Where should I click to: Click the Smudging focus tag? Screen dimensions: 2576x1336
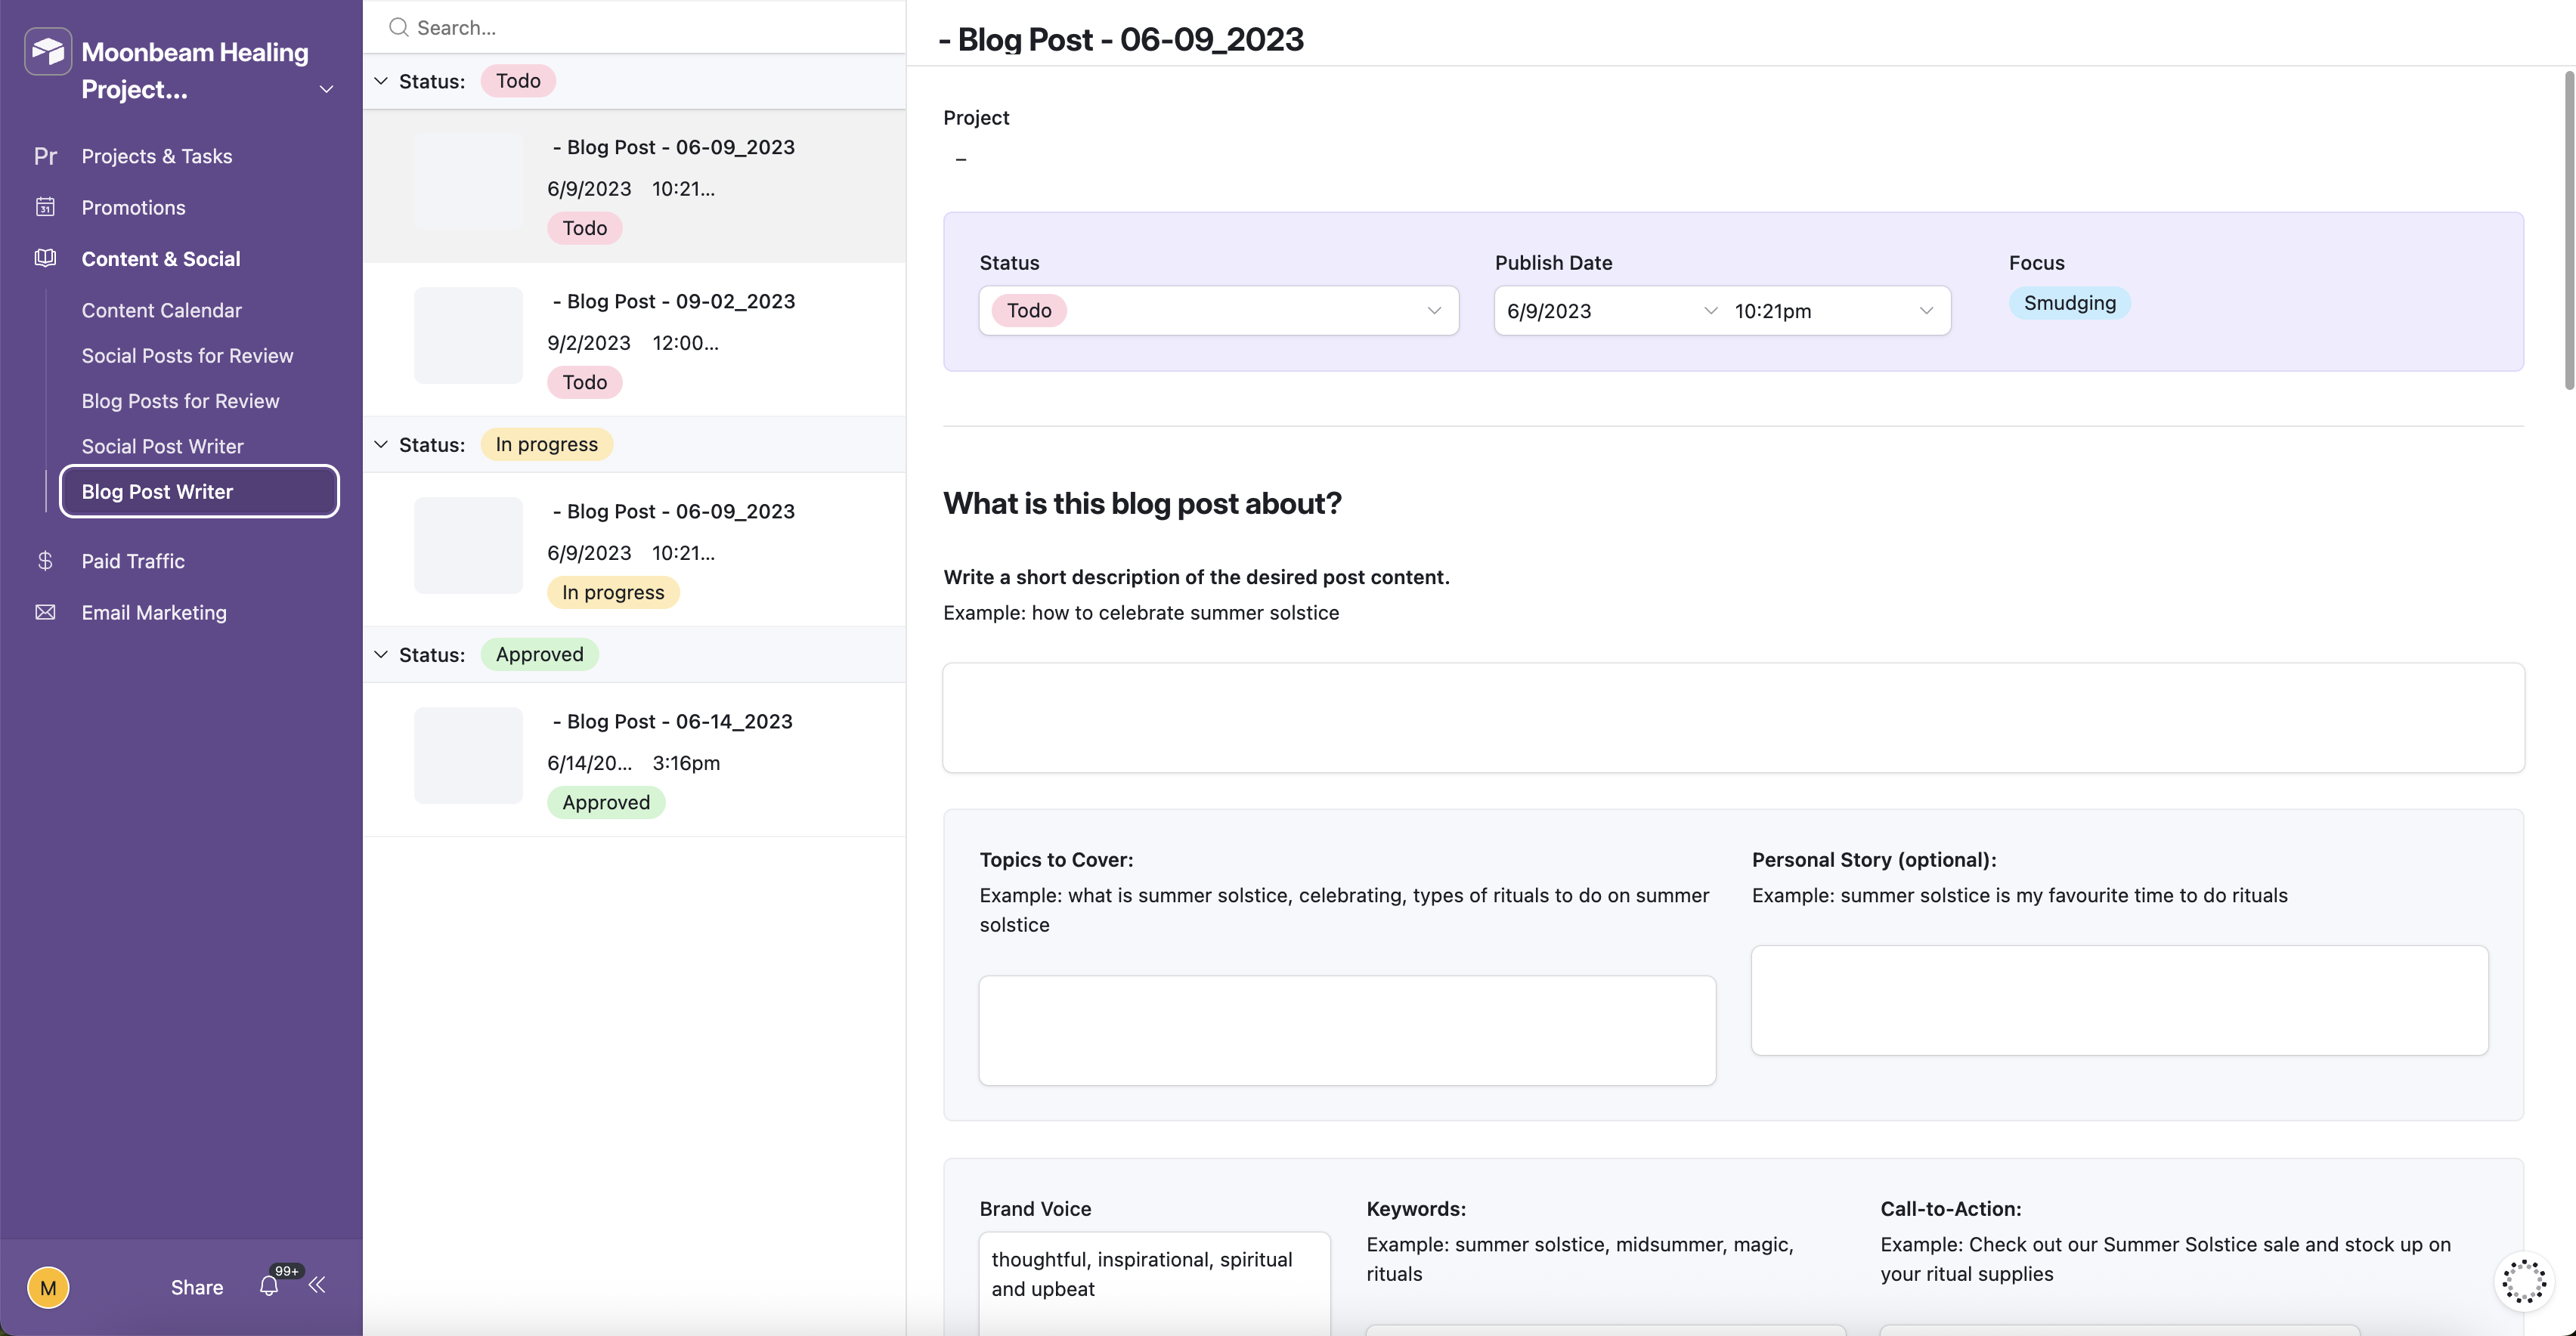2069,302
